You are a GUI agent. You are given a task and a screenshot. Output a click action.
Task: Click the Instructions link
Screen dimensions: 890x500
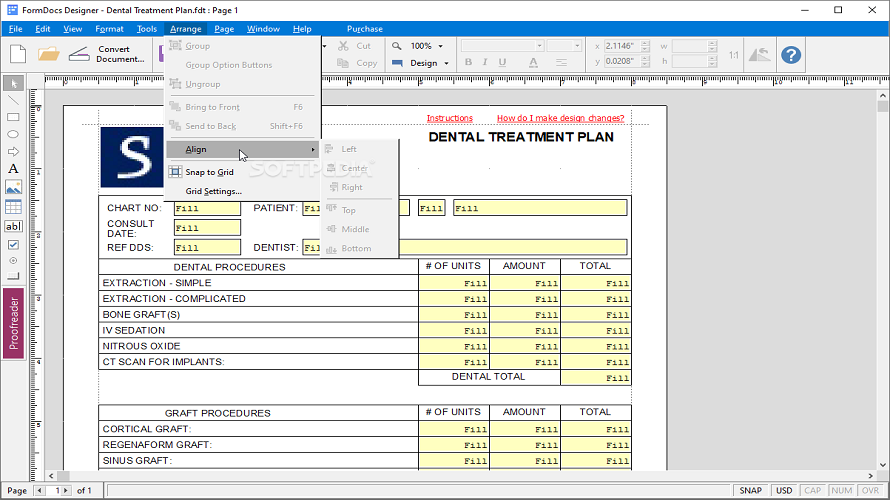[449, 118]
